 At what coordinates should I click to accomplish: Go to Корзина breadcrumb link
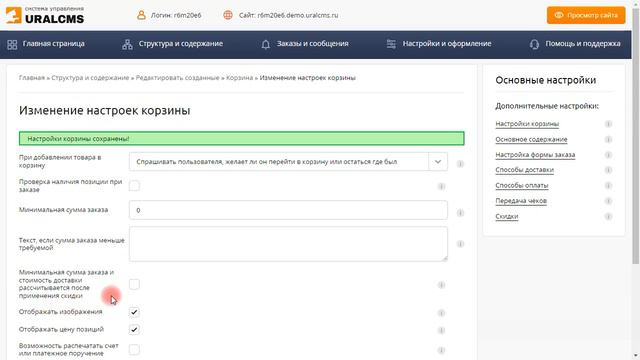240,78
